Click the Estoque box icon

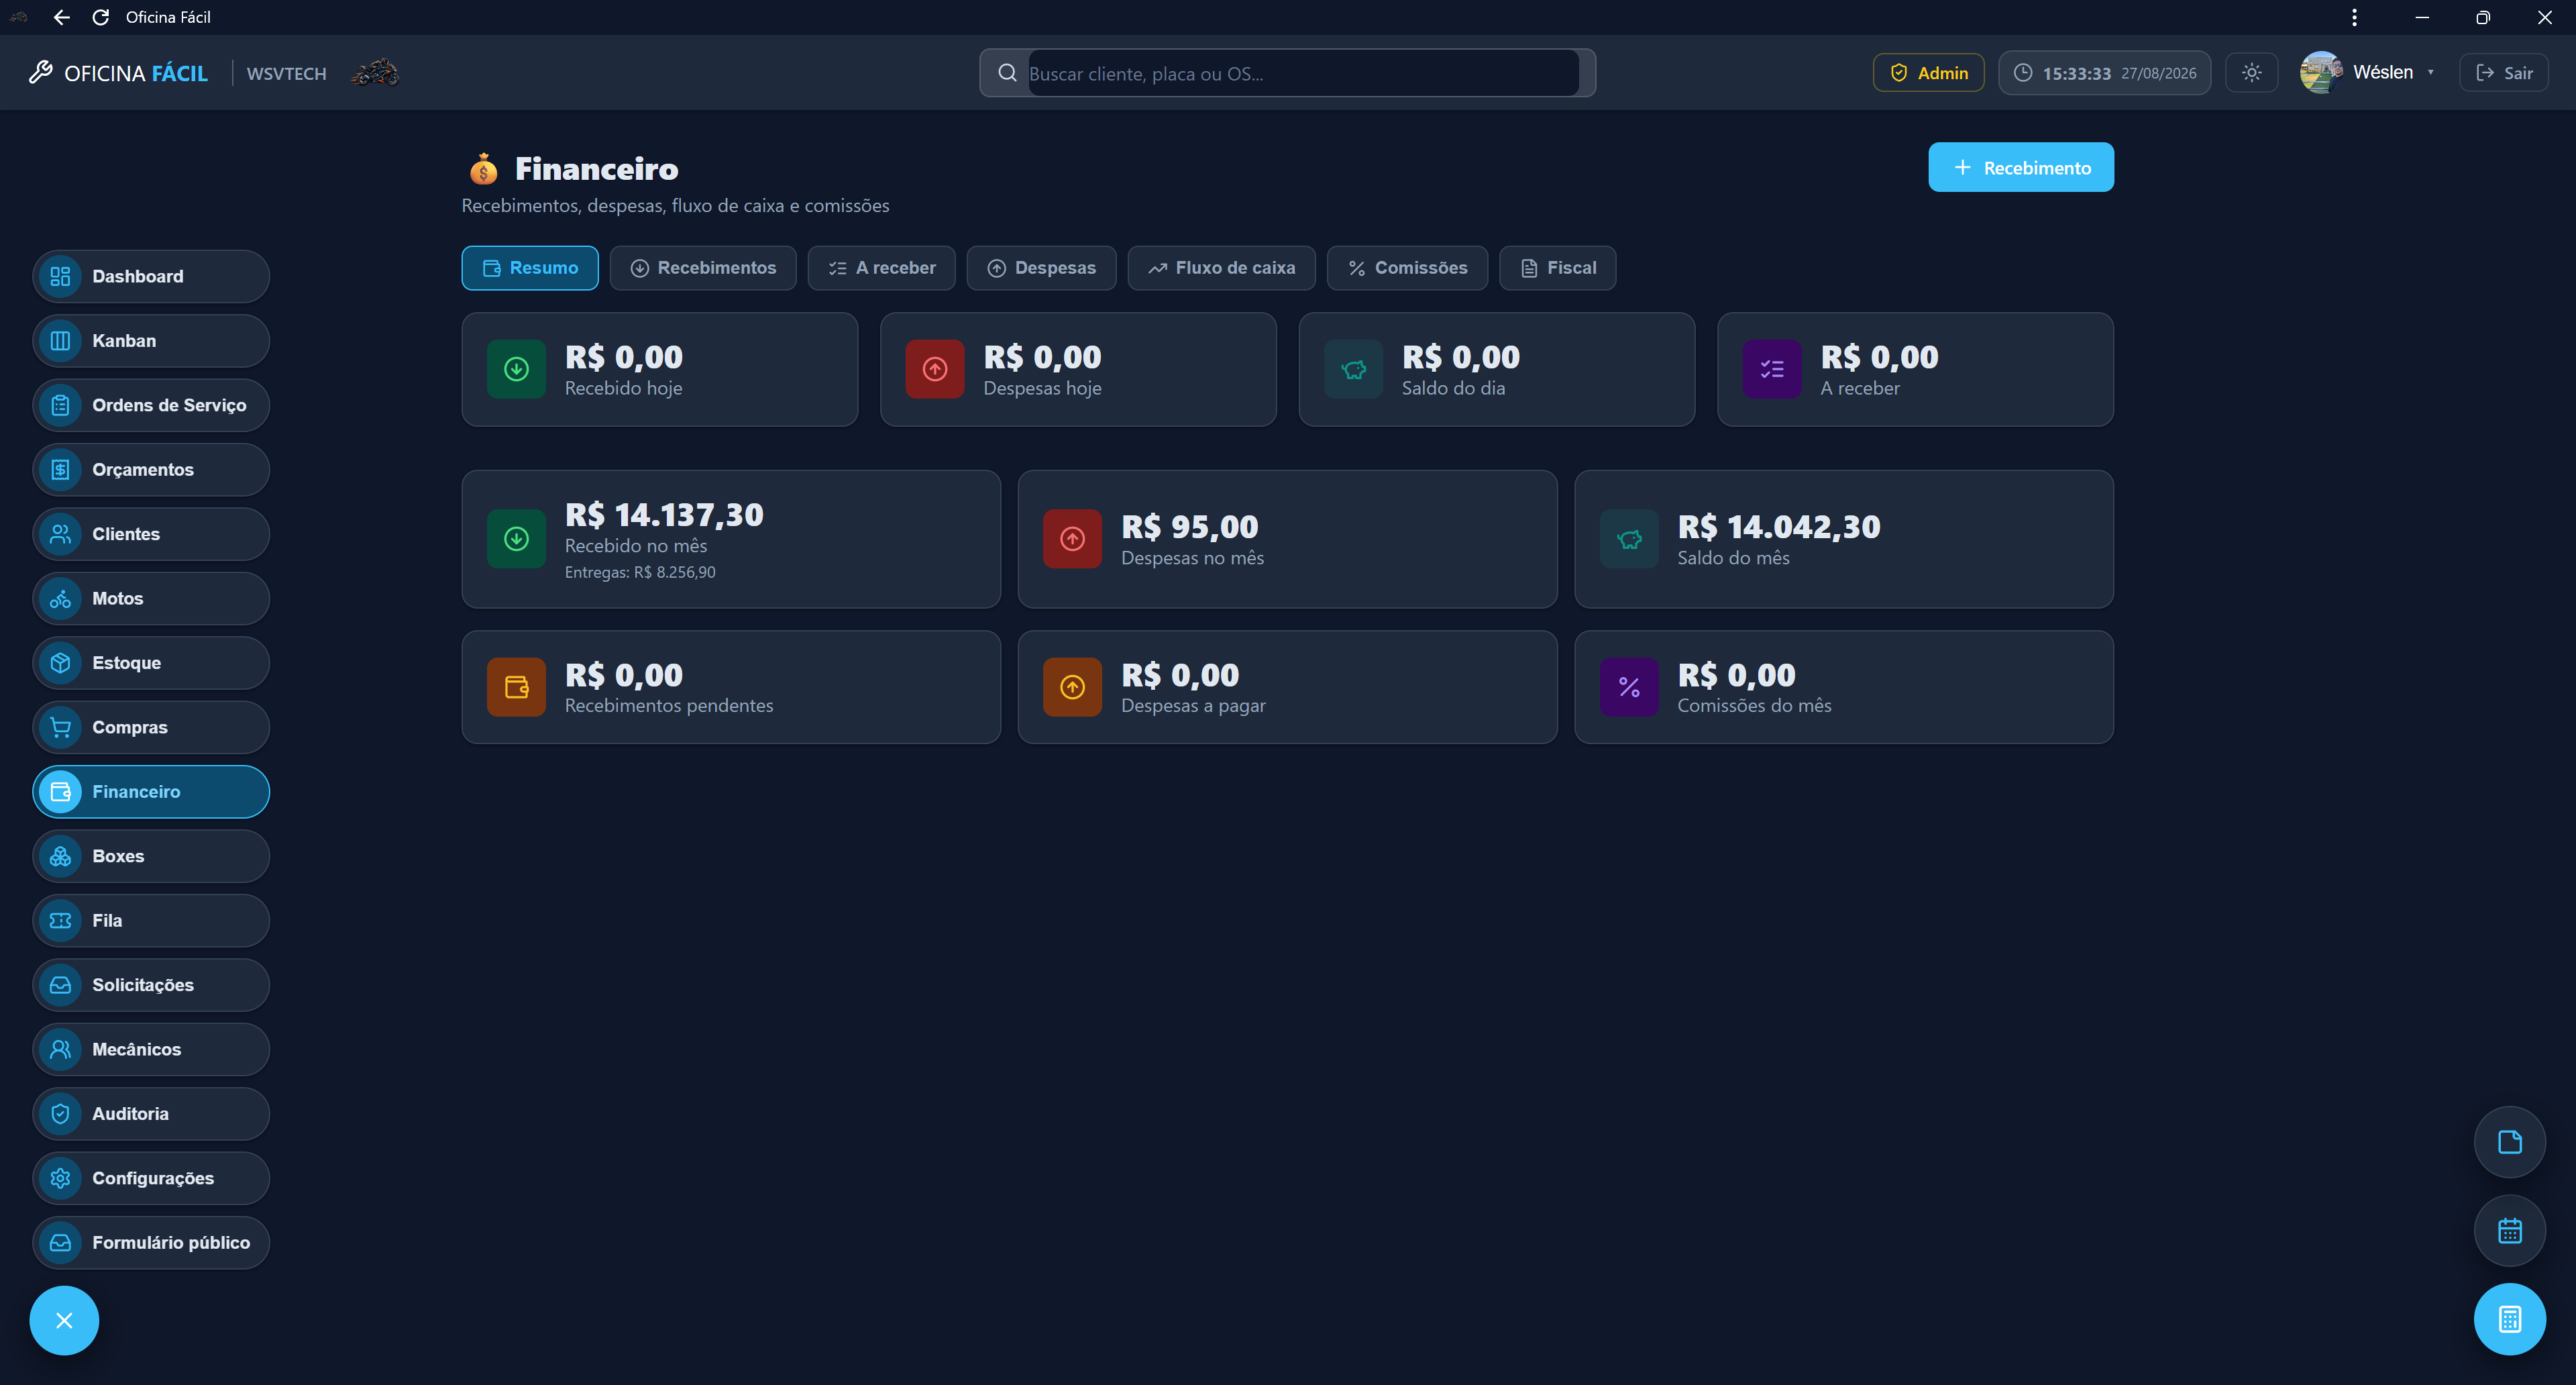(60, 663)
